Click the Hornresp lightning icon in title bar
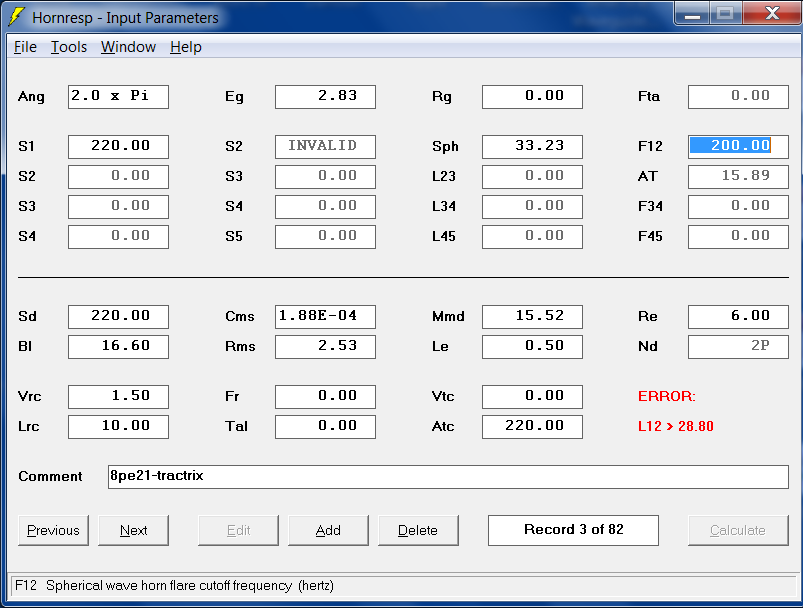This screenshot has height=608, width=803. tap(16, 16)
